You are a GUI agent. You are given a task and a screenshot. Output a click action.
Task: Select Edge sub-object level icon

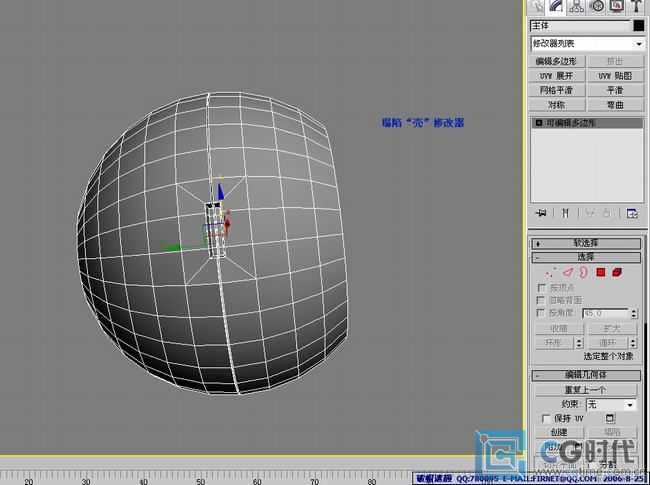coord(568,272)
